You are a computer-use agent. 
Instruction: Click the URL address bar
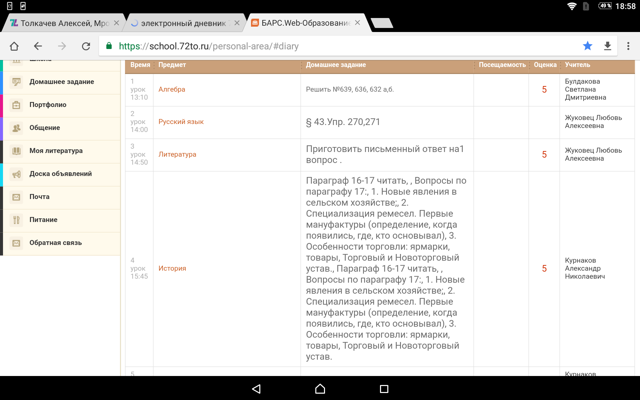(340, 46)
